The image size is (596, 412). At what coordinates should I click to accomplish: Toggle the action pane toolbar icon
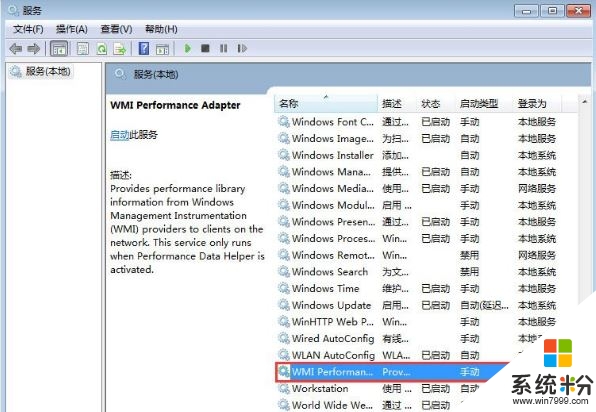(162, 49)
